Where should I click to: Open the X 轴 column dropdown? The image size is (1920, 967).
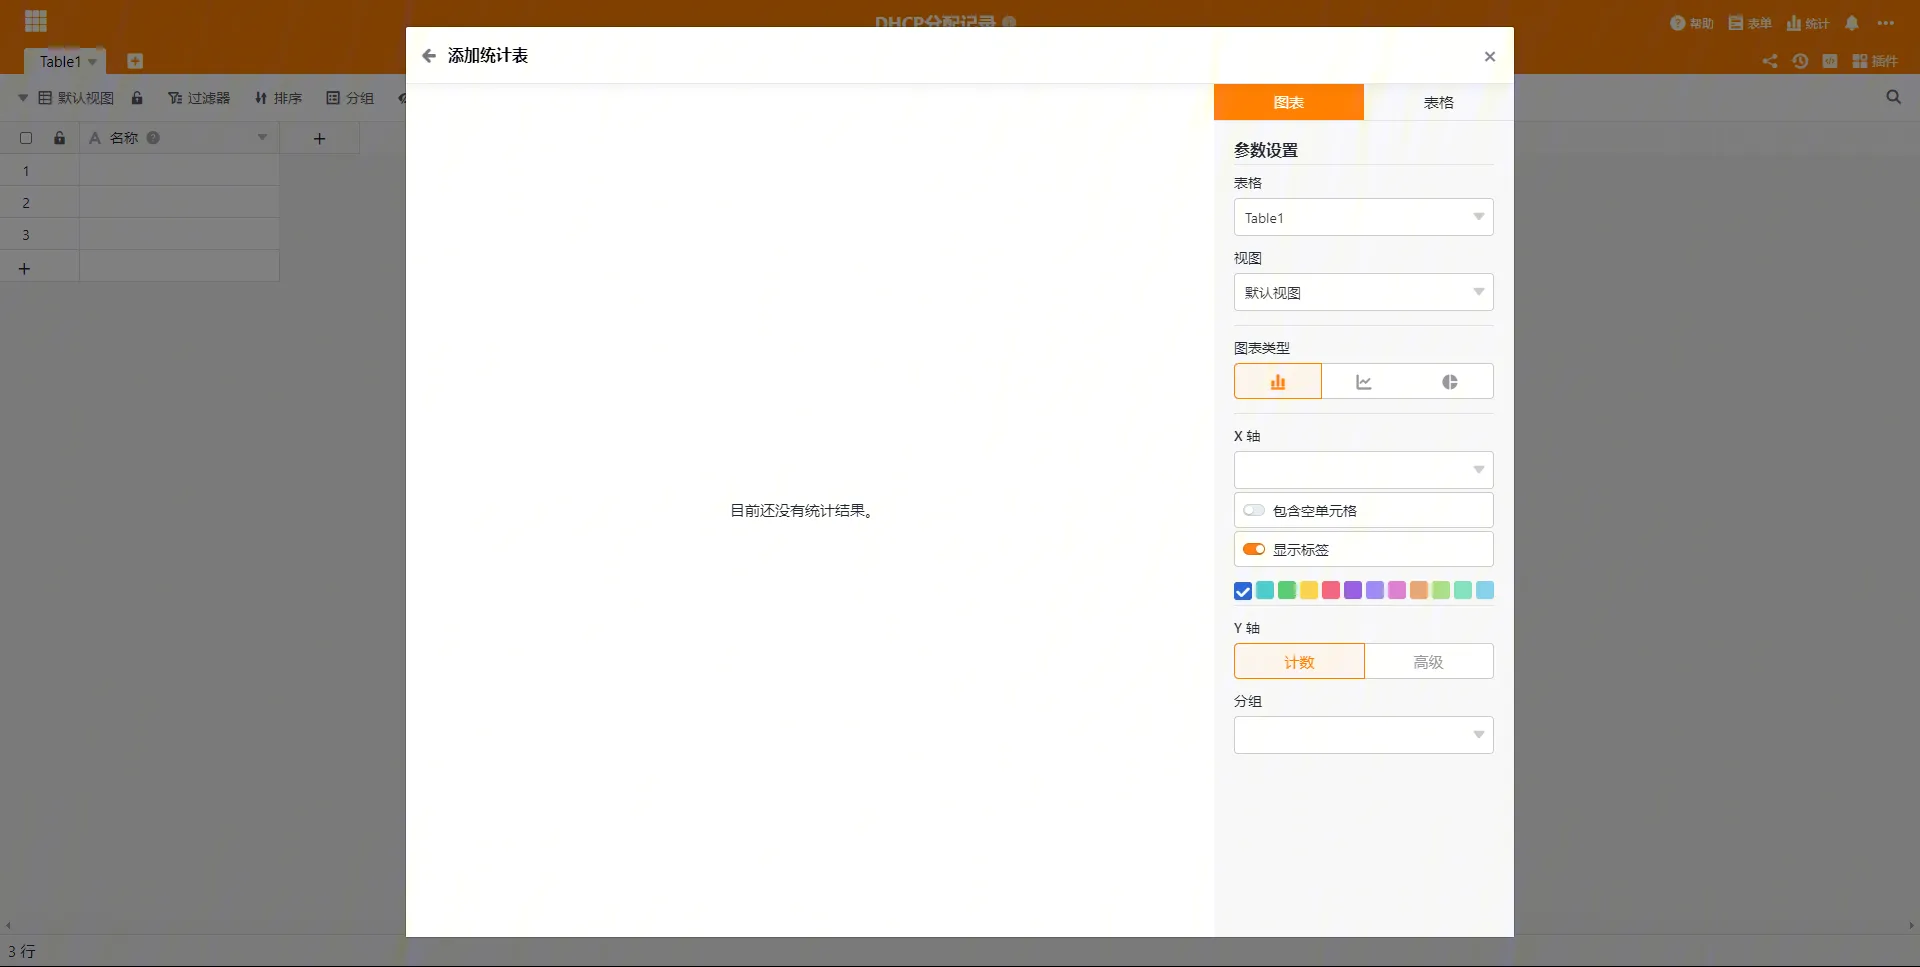pos(1363,470)
